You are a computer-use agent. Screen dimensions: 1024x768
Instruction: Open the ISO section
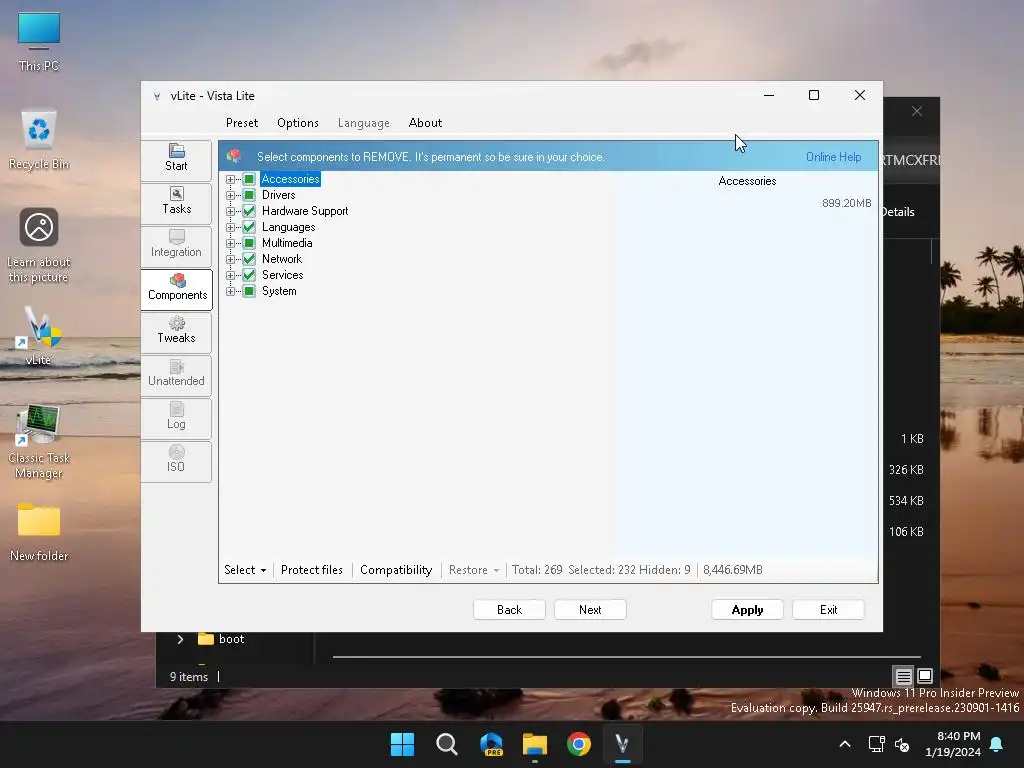click(x=176, y=460)
